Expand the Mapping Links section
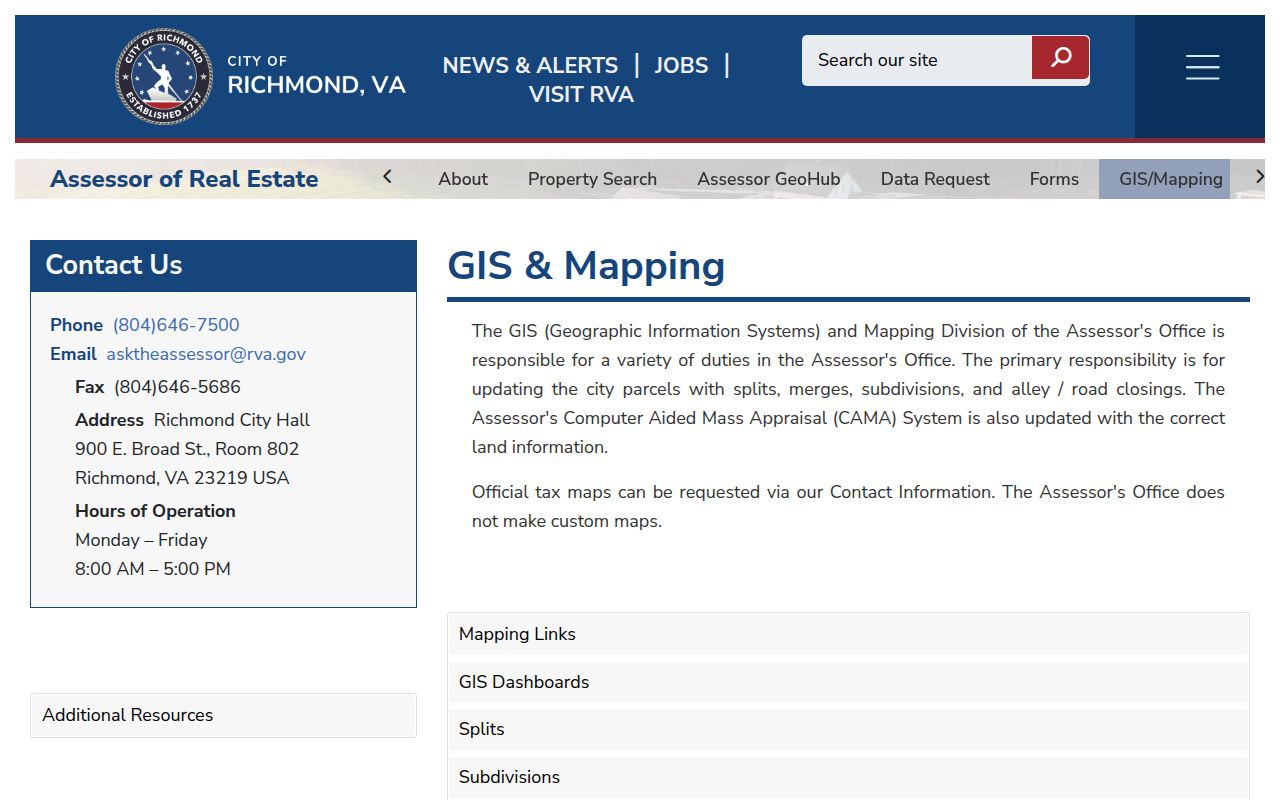The image size is (1280, 800). (848, 634)
